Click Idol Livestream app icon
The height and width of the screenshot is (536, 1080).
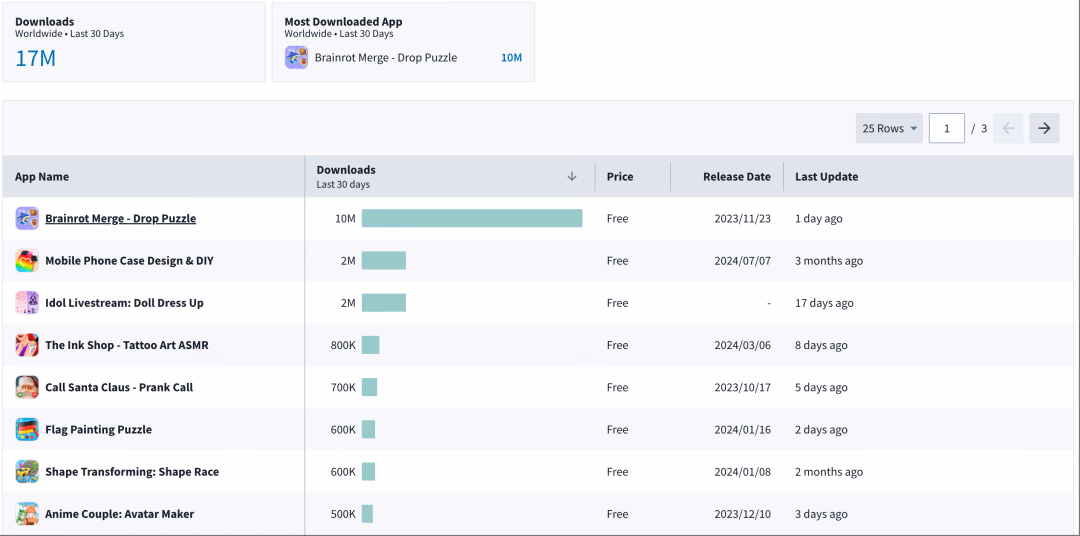coord(27,303)
